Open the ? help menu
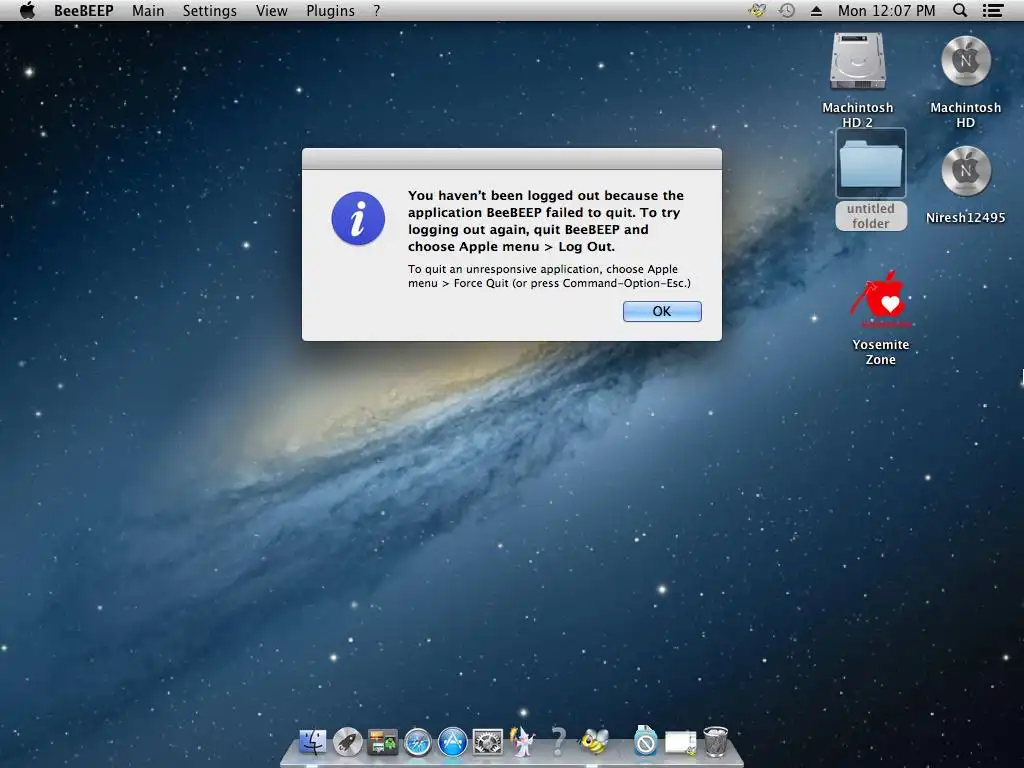 (377, 10)
